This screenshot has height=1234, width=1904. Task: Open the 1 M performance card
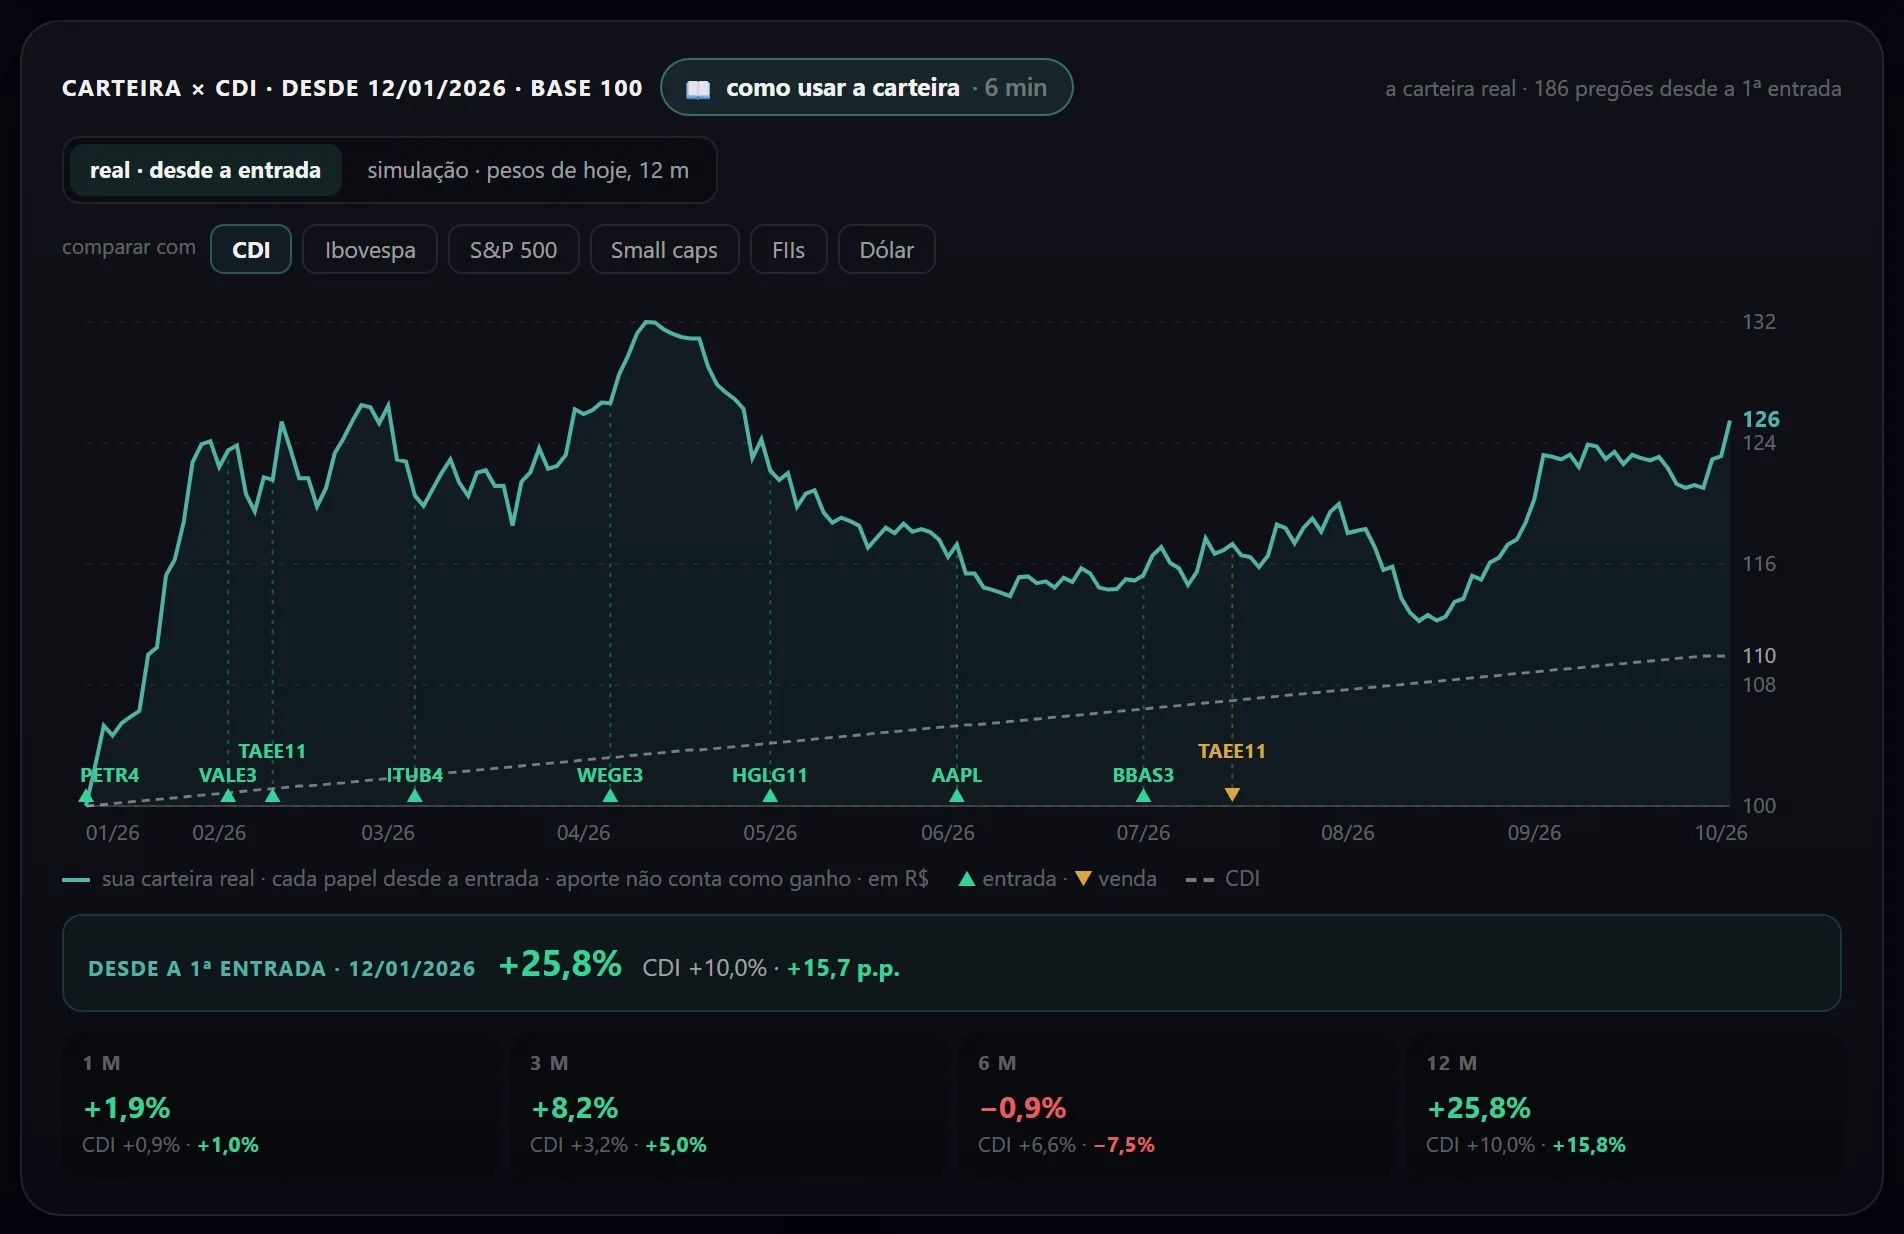tap(279, 1105)
